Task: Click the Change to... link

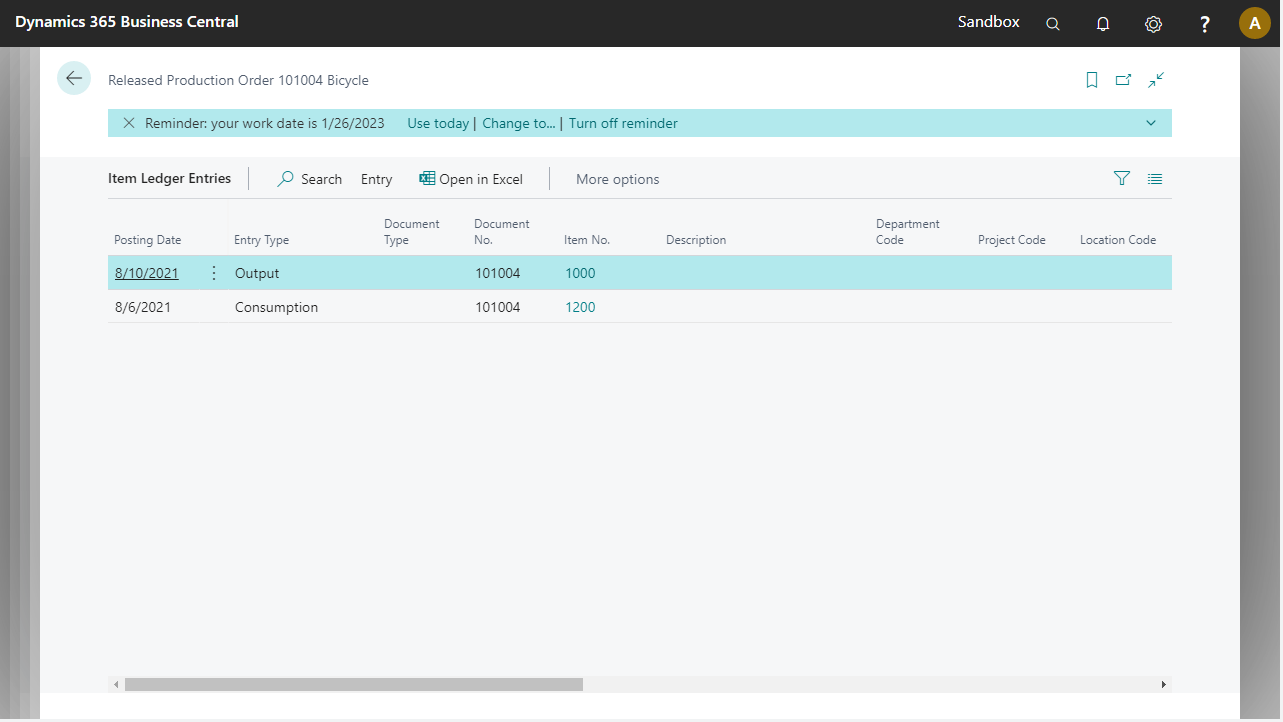Action: click(519, 123)
